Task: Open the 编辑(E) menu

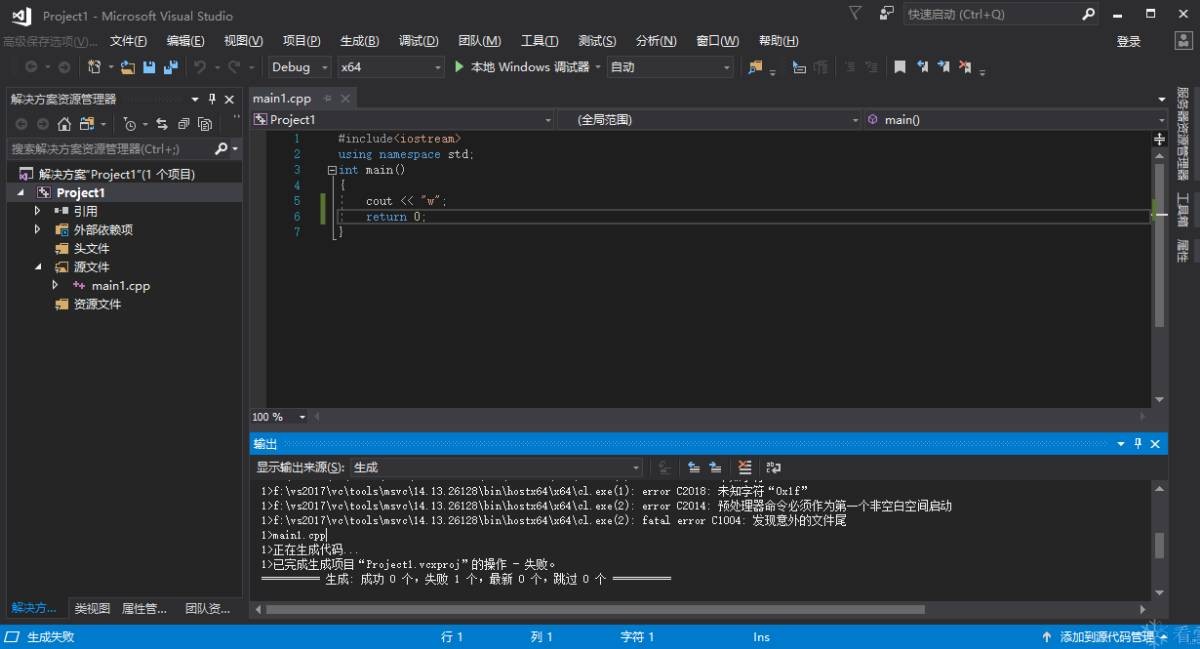Action: (x=185, y=41)
